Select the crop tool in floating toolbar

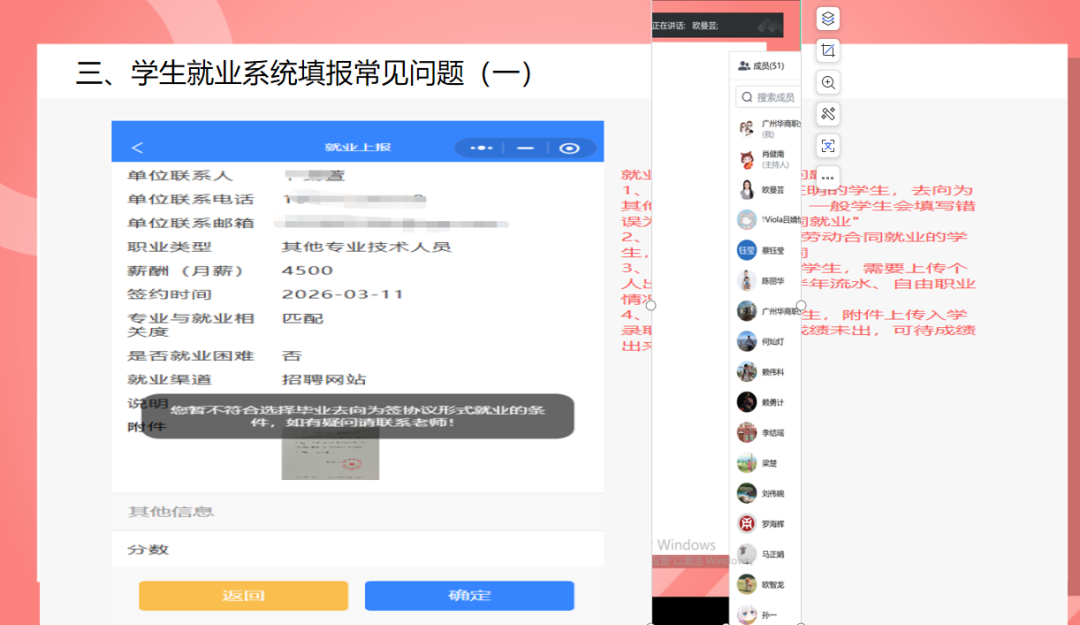(x=828, y=50)
